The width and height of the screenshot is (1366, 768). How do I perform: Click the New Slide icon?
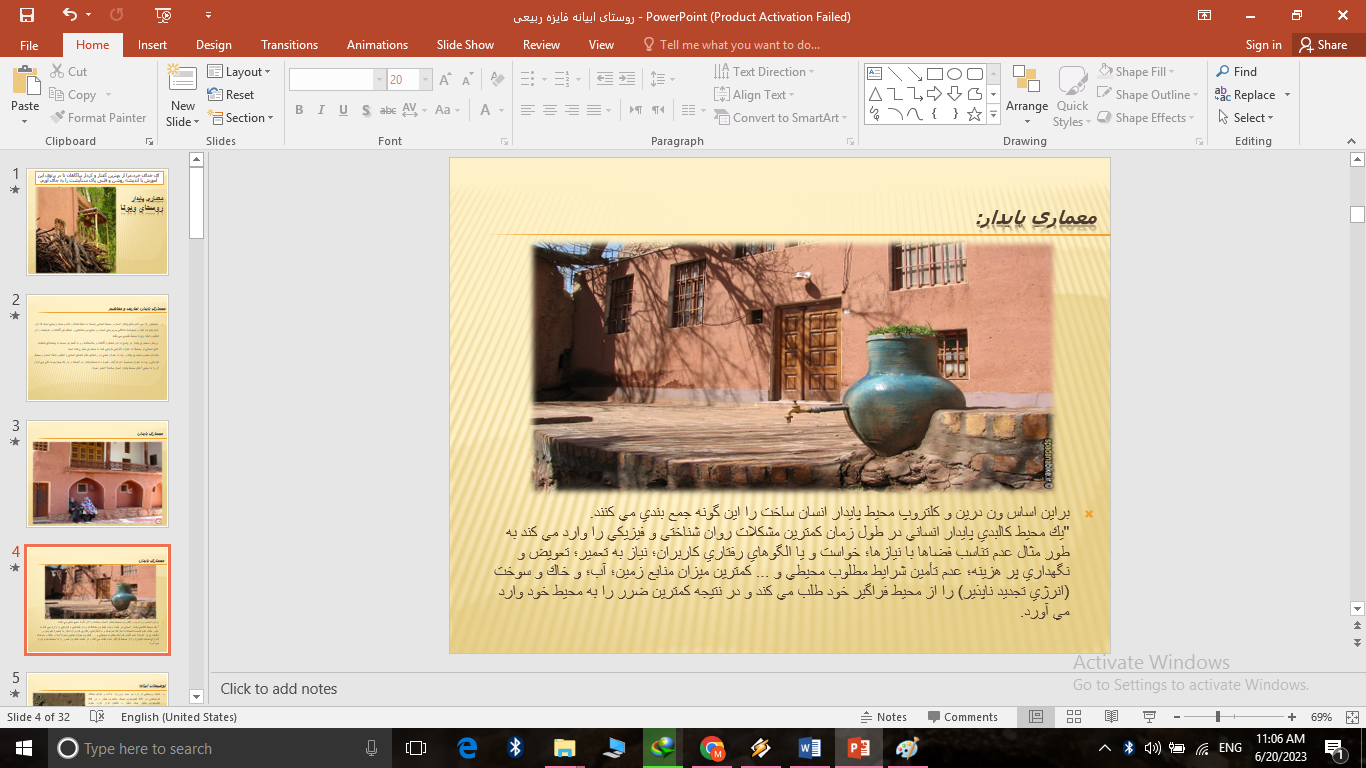point(182,83)
